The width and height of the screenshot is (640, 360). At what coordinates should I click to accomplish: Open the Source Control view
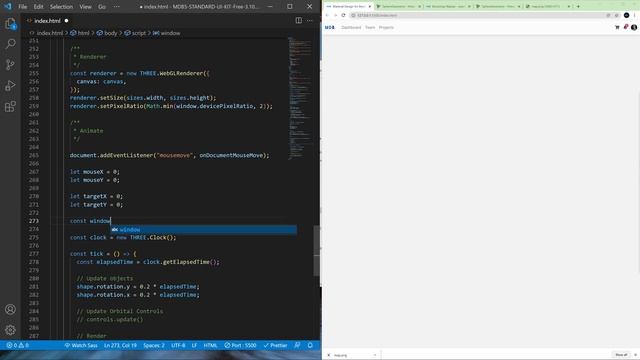click(x=10, y=64)
